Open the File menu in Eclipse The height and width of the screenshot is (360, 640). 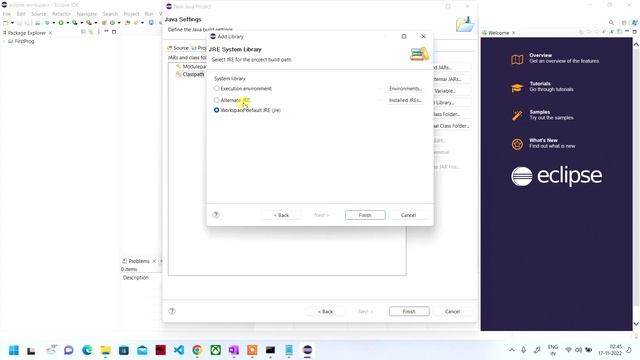tap(7, 14)
